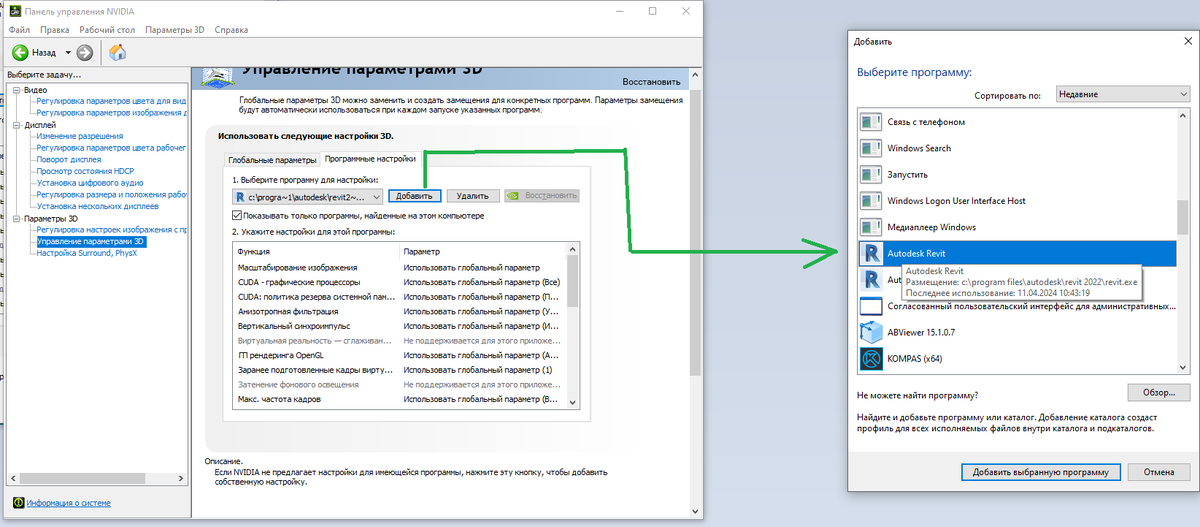Open Информация о системе link
1200x527 pixels.
point(68,503)
